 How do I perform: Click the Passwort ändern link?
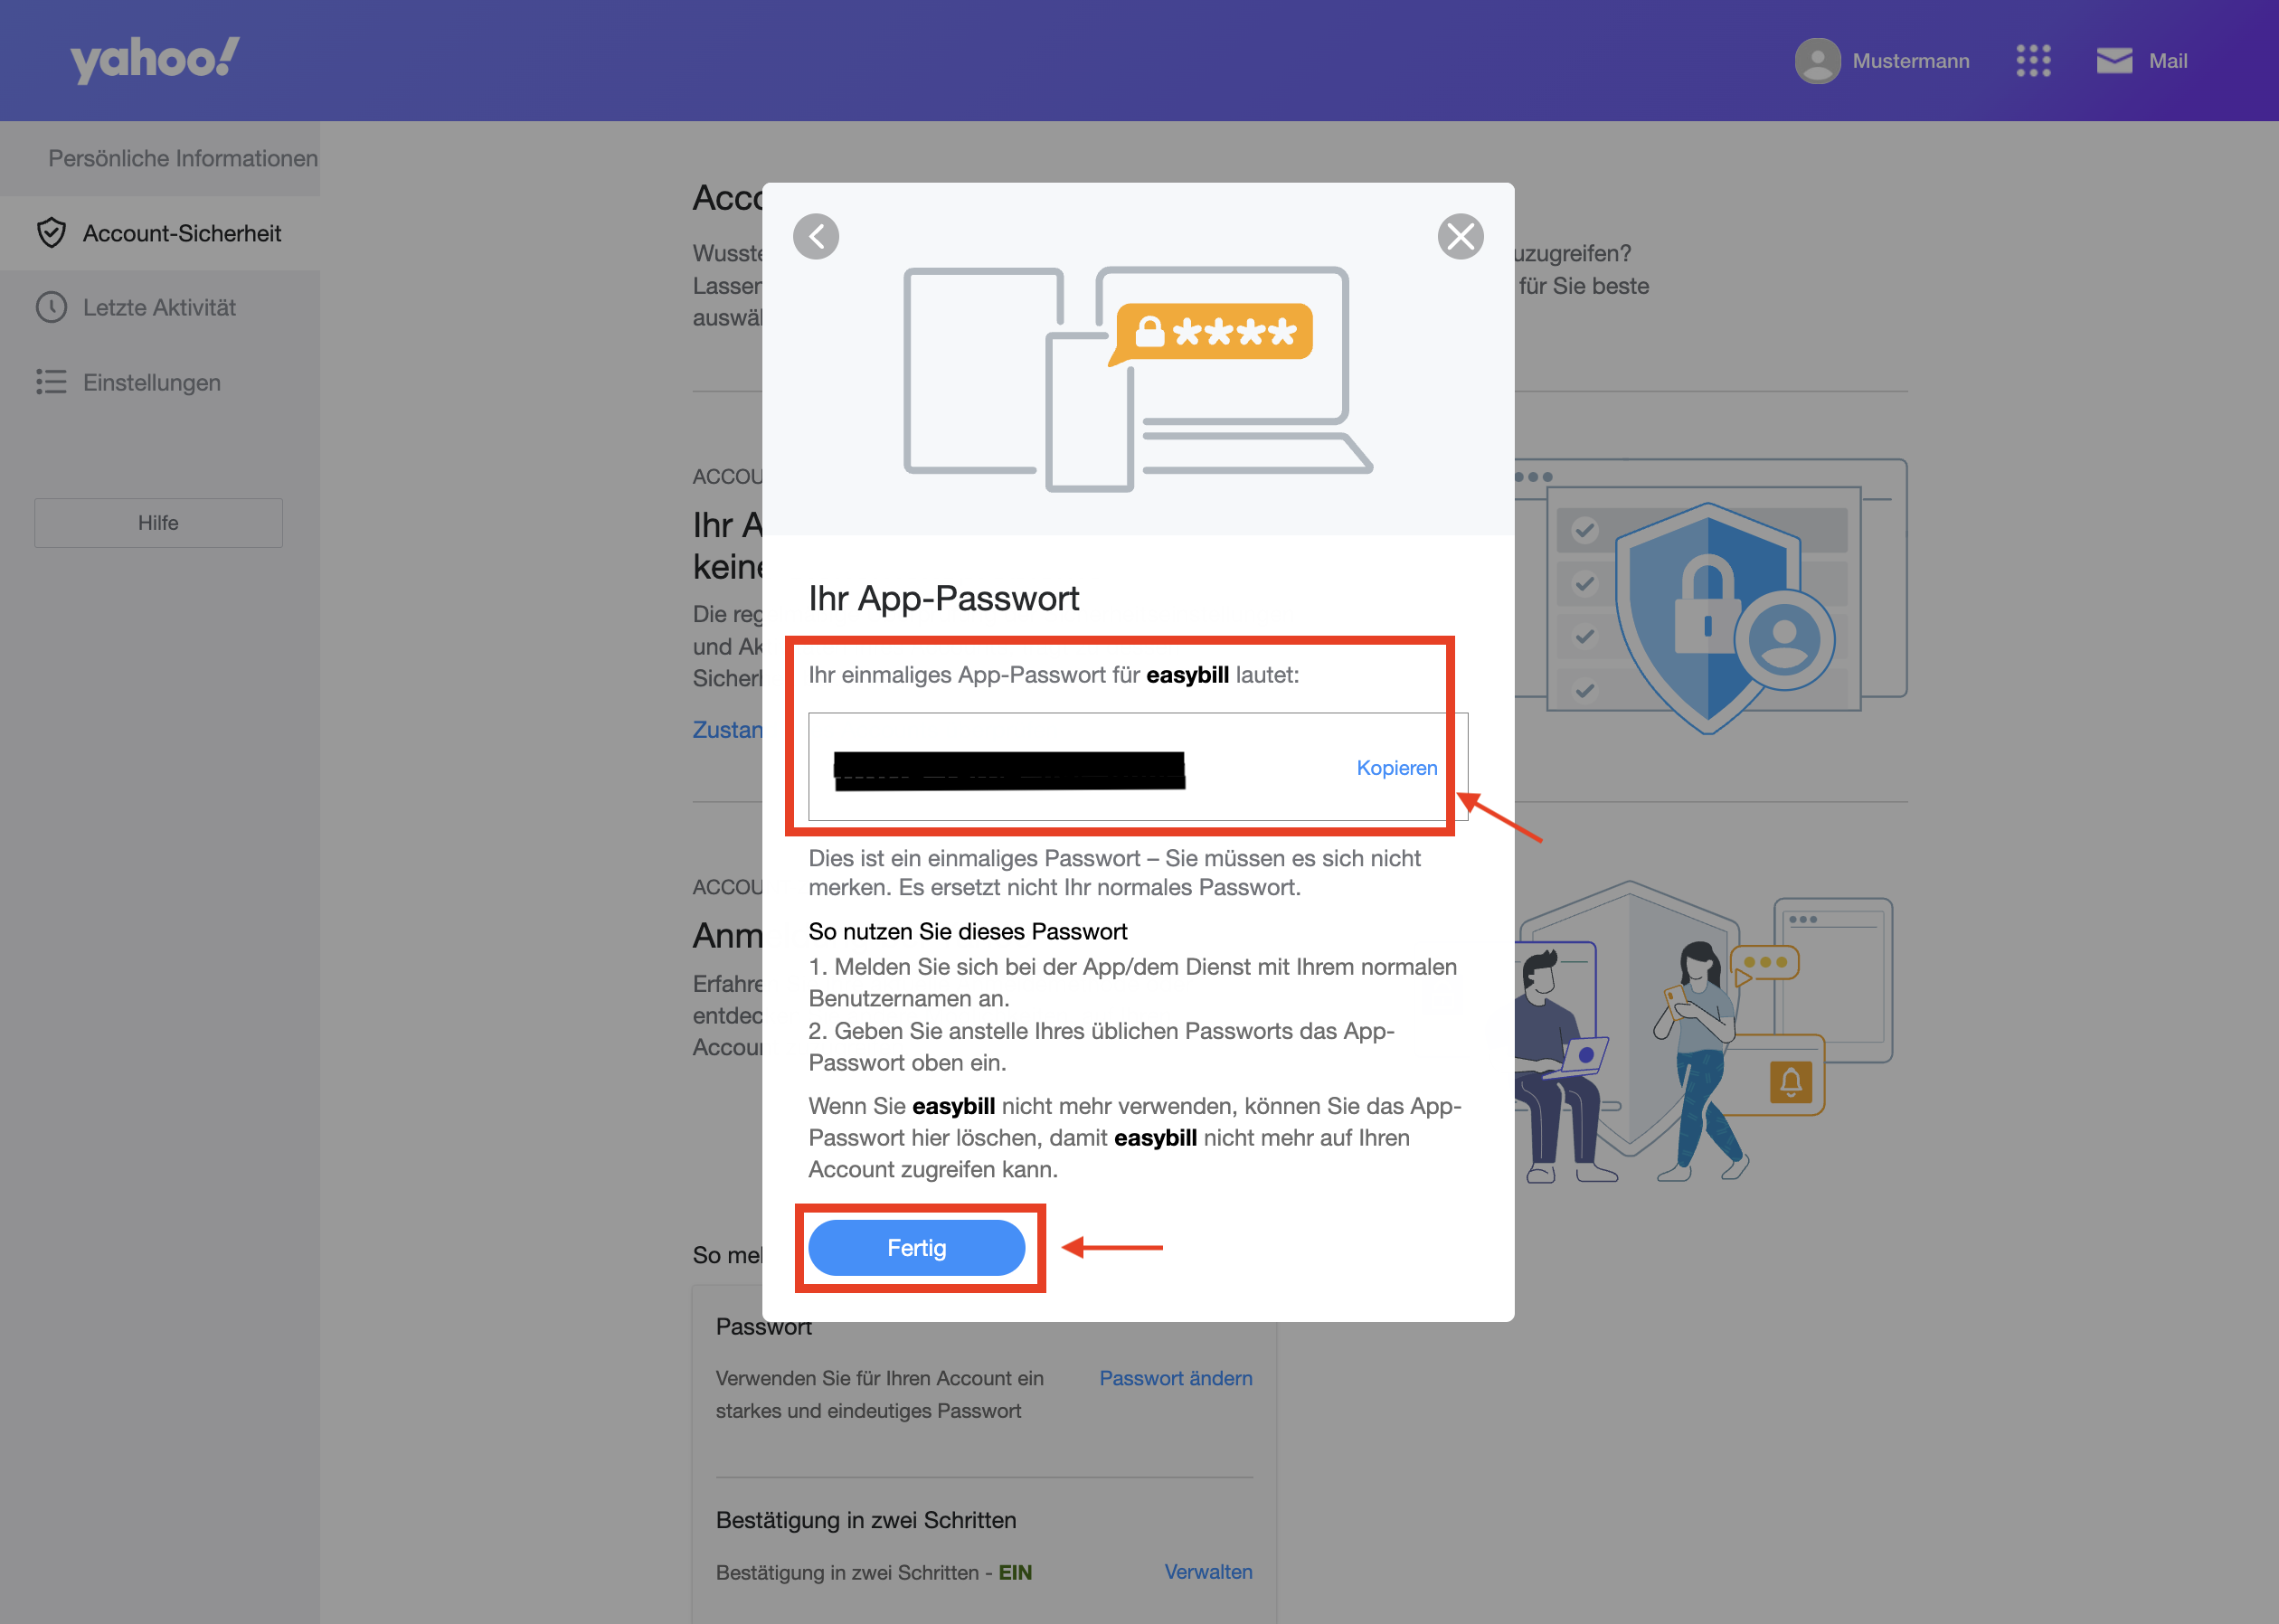coord(1176,1378)
